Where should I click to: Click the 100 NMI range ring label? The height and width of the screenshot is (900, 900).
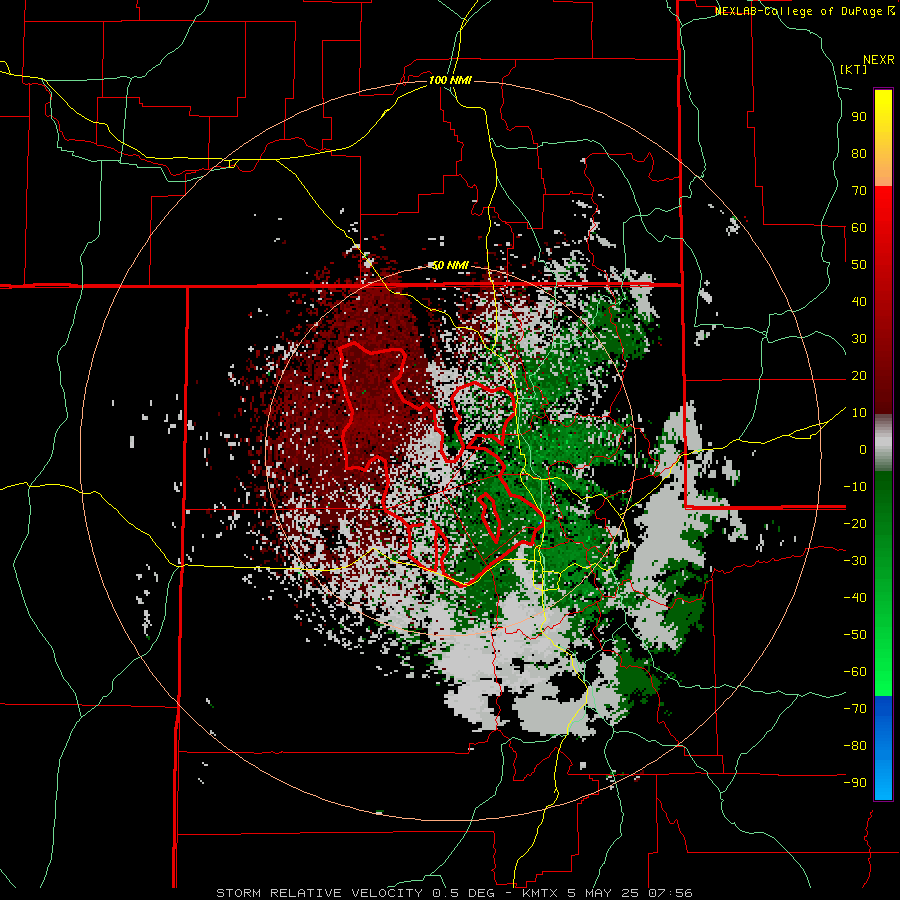pos(451,80)
